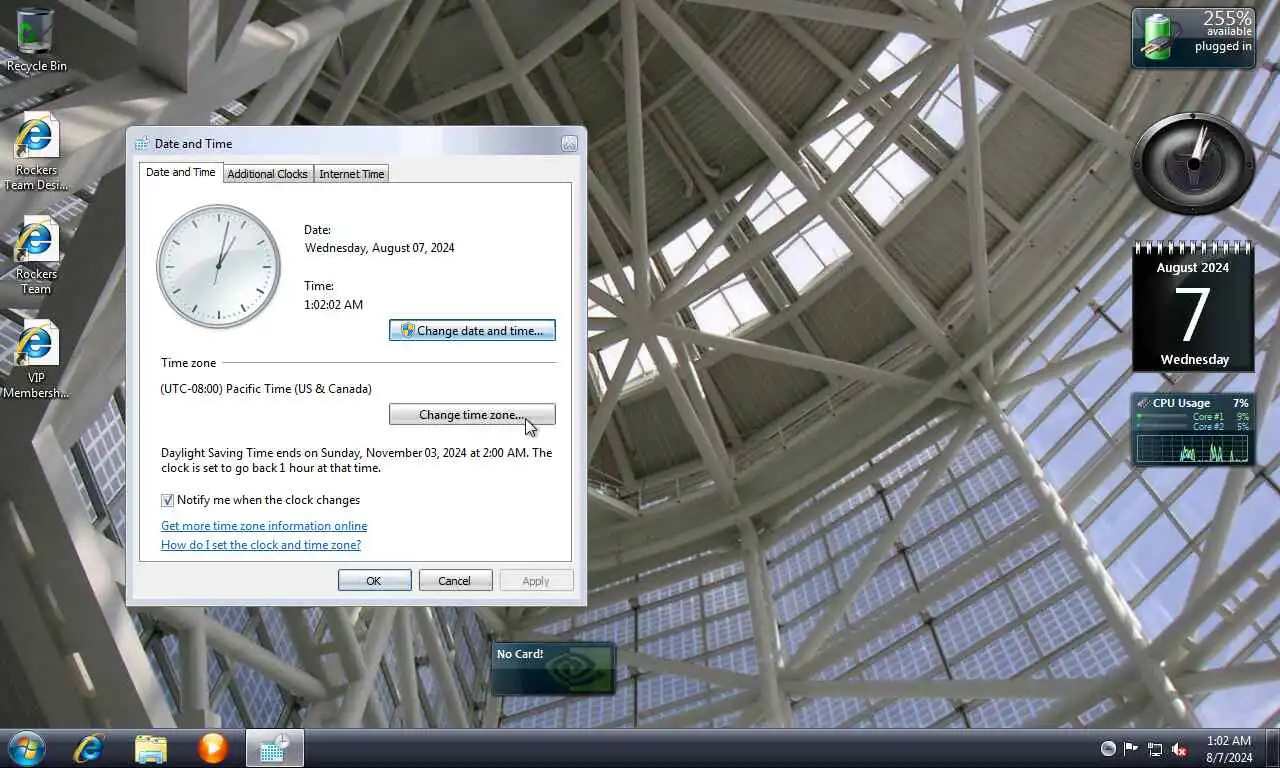Click the battery meter gadget

point(1193,38)
